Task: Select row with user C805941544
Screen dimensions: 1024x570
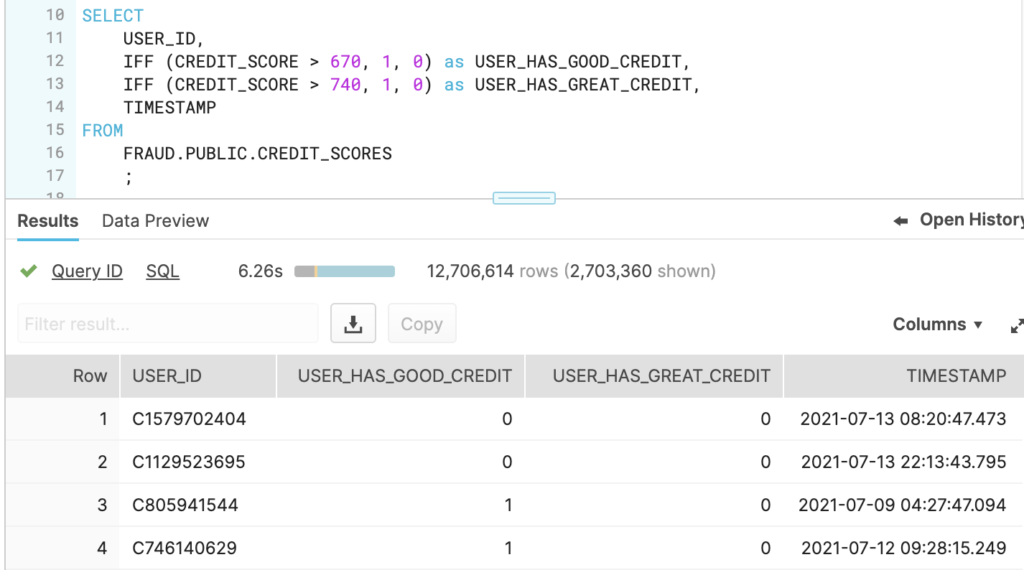Action: coord(515,505)
